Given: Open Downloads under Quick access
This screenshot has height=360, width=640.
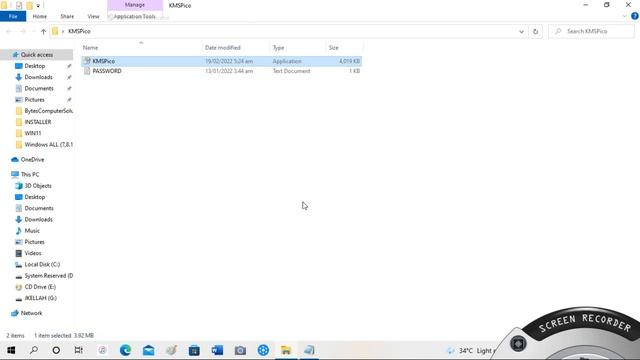Looking at the screenshot, I should 38,77.
